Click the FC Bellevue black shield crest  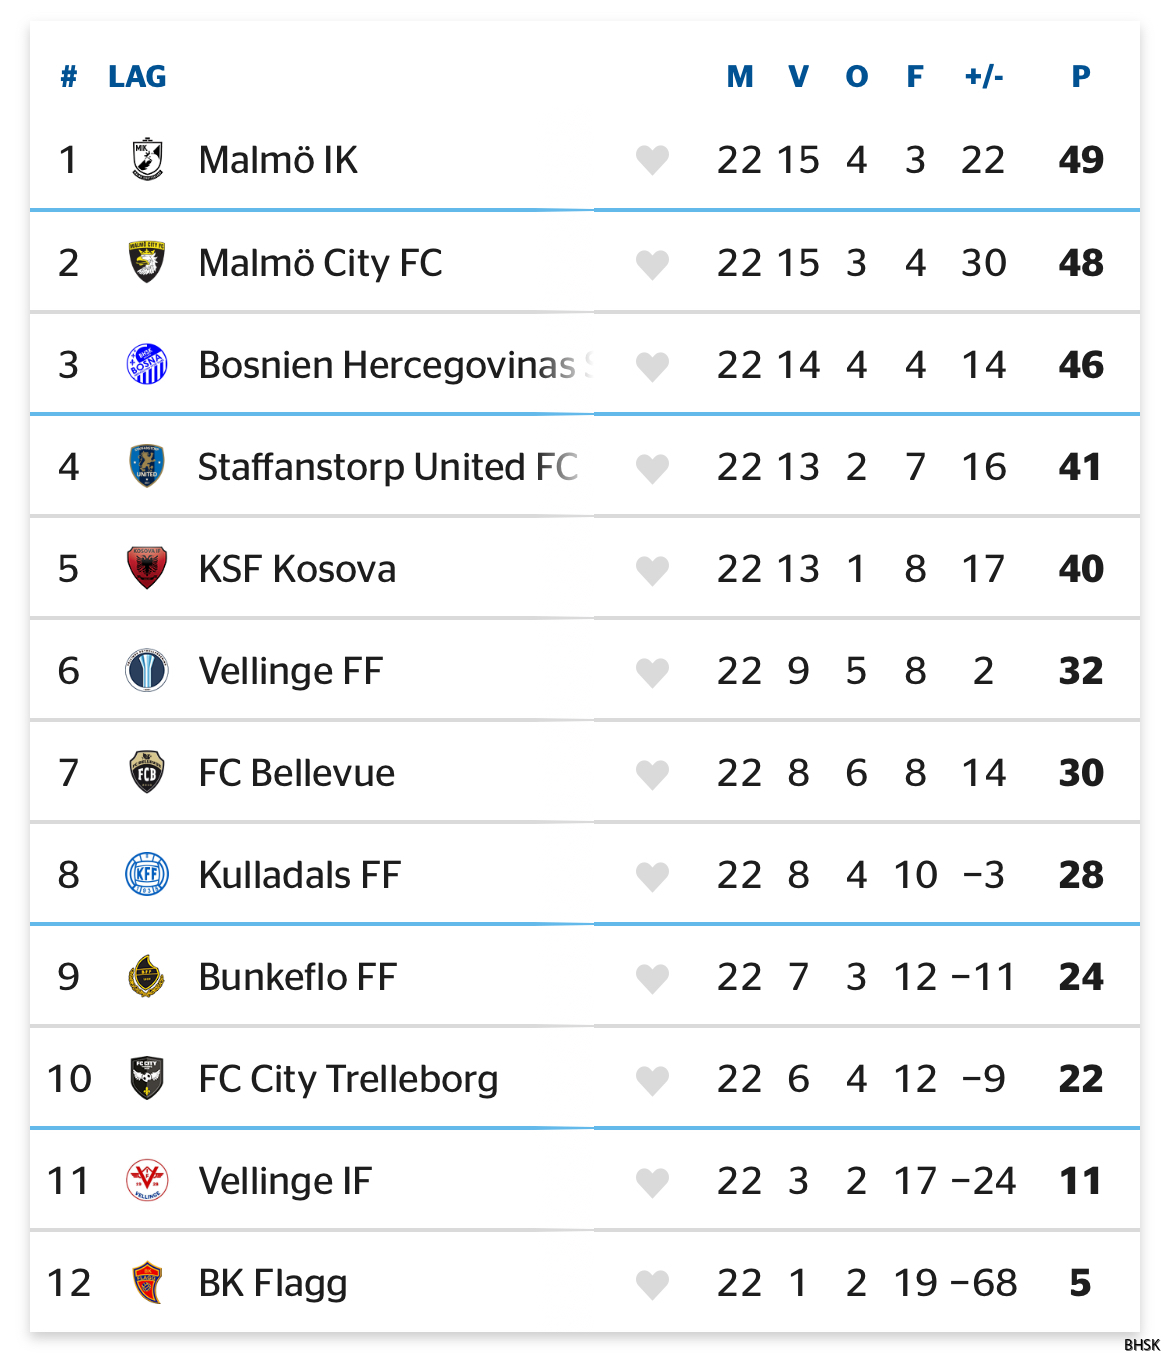(147, 772)
